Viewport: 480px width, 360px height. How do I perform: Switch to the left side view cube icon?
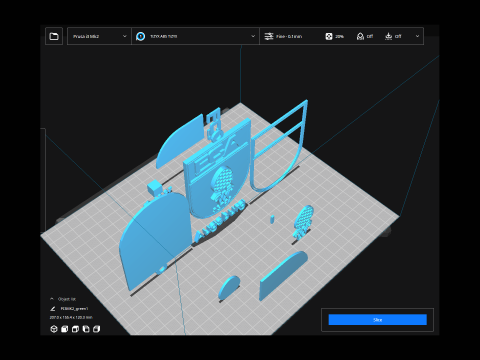[x=86, y=329]
